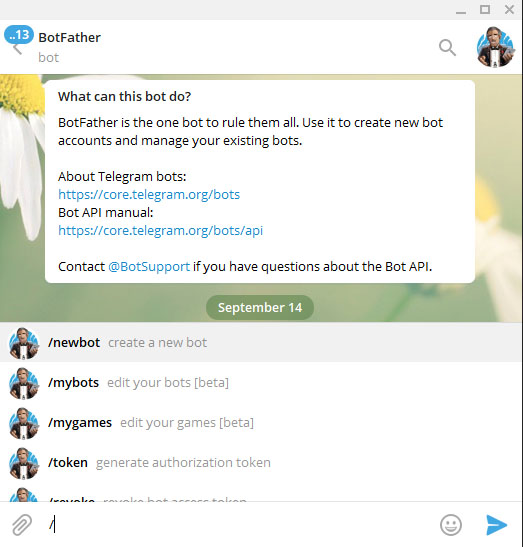This screenshot has width=523, height=547.
Task: Open the search messages magnifier icon
Action: [x=447, y=47]
